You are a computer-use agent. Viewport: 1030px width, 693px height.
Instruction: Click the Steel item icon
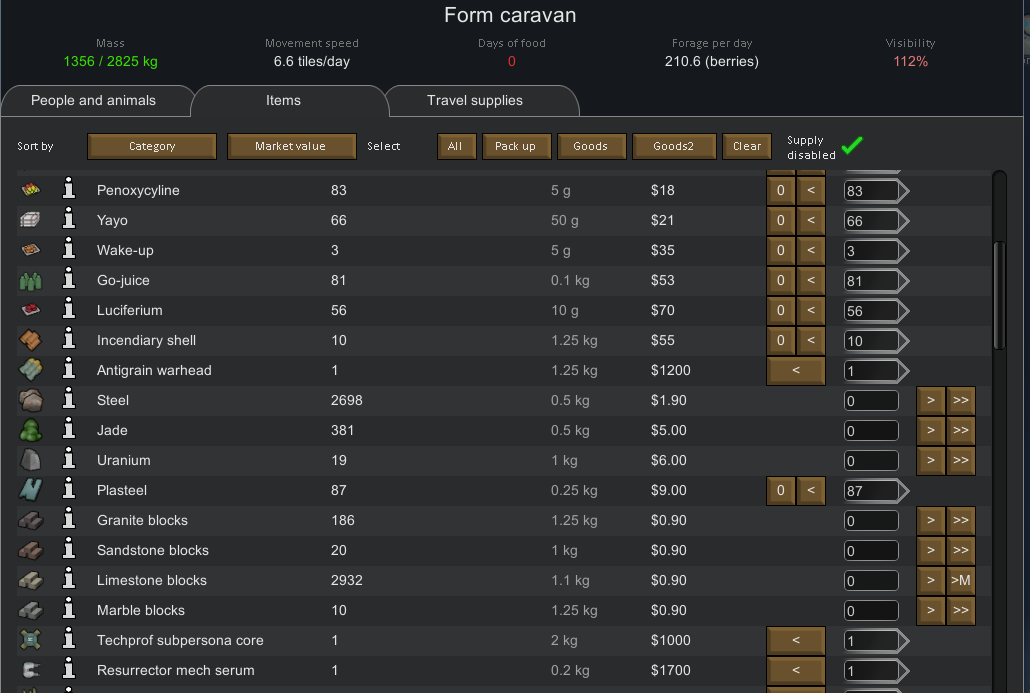click(x=31, y=400)
